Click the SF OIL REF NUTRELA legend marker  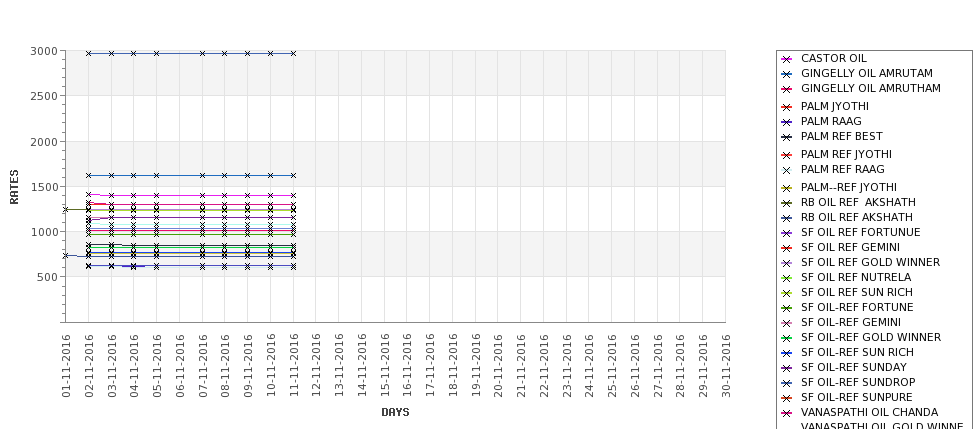[787, 278]
